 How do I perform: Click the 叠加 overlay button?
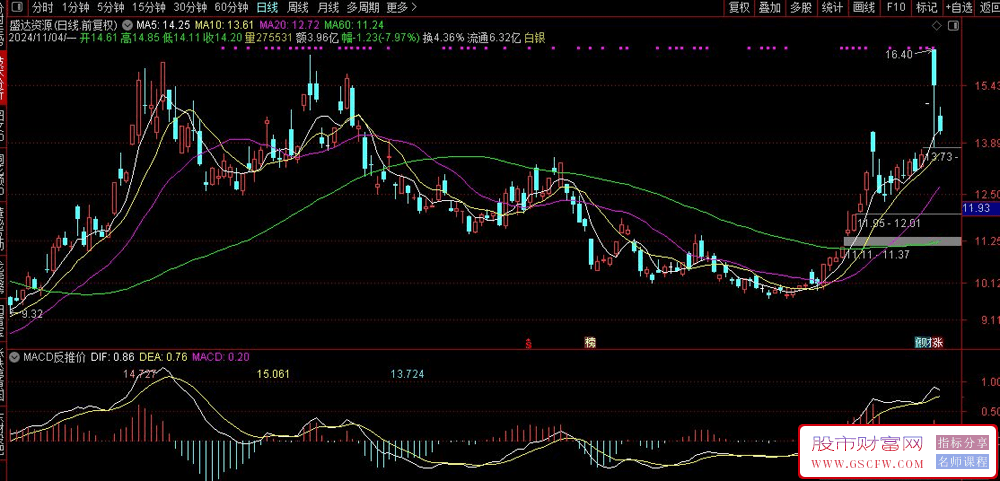pyautogui.click(x=769, y=8)
